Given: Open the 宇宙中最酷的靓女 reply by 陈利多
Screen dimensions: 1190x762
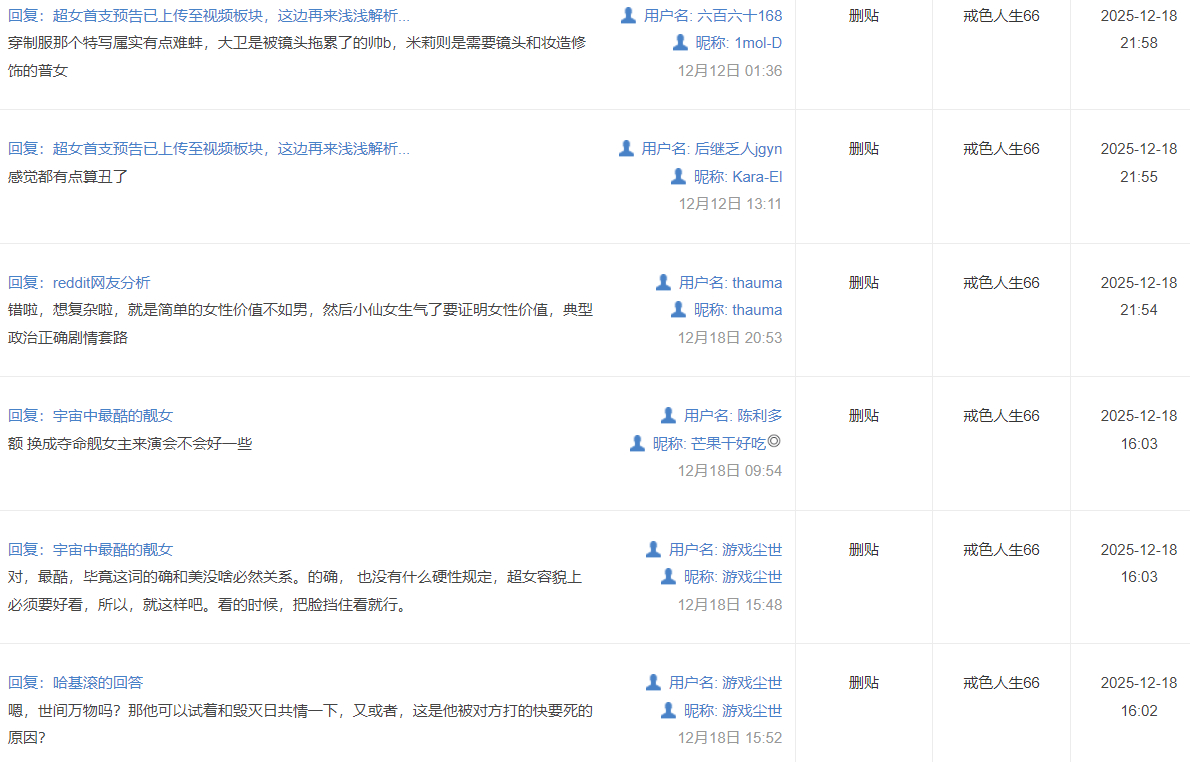Looking at the screenshot, I should 91,416.
